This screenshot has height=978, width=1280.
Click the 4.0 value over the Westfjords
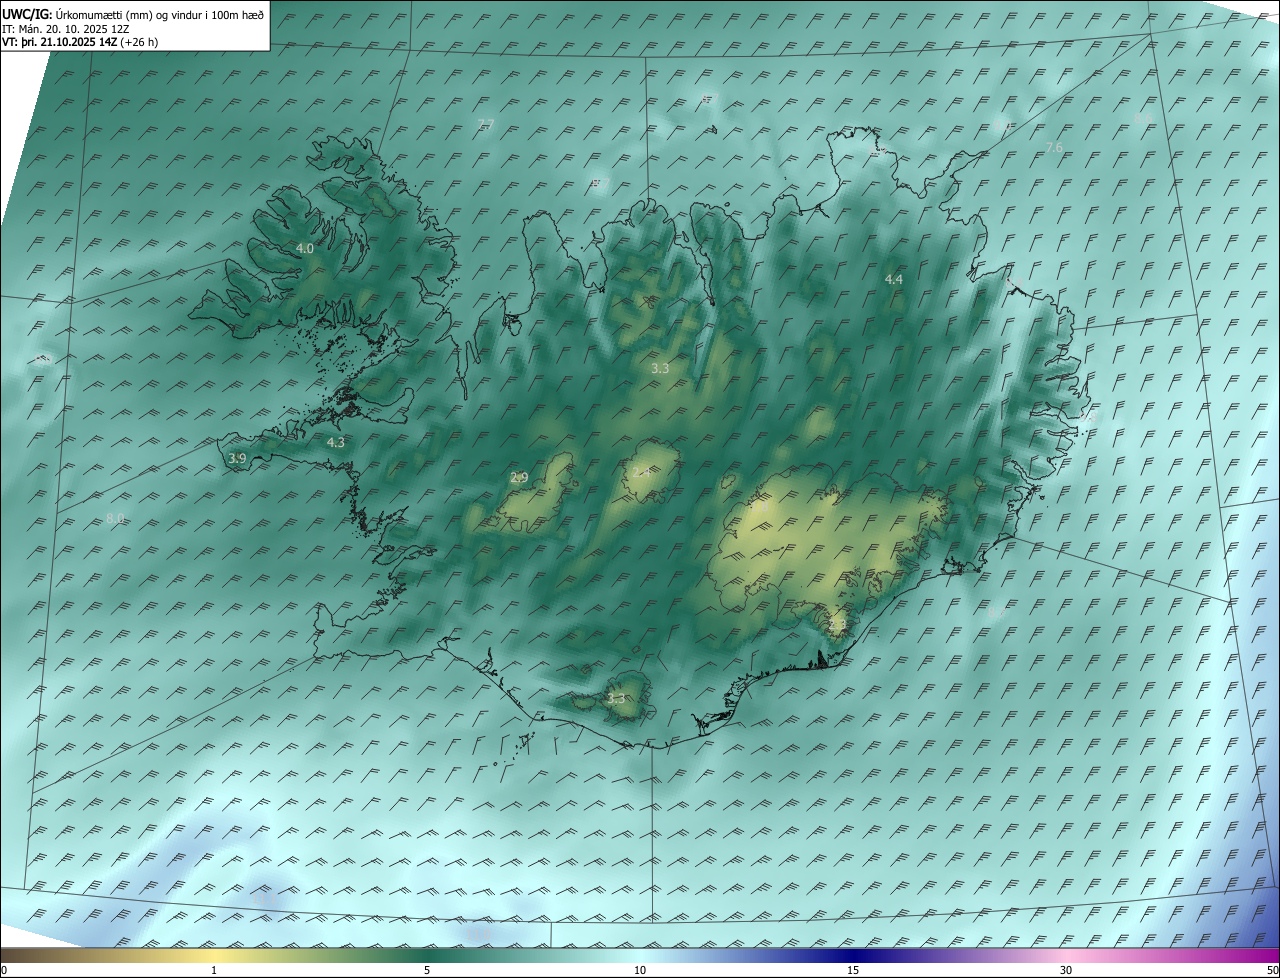(x=305, y=248)
